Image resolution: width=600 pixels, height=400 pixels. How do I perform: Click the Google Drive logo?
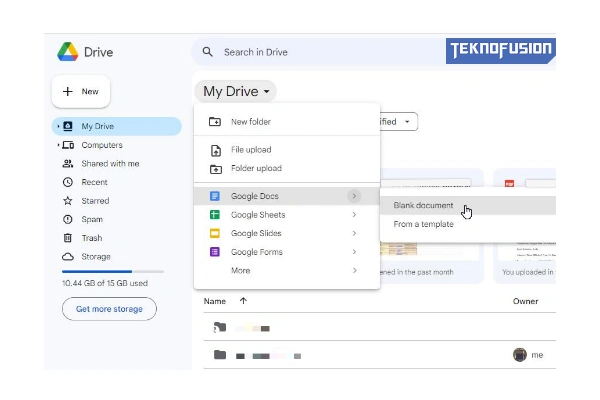tap(68, 52)
